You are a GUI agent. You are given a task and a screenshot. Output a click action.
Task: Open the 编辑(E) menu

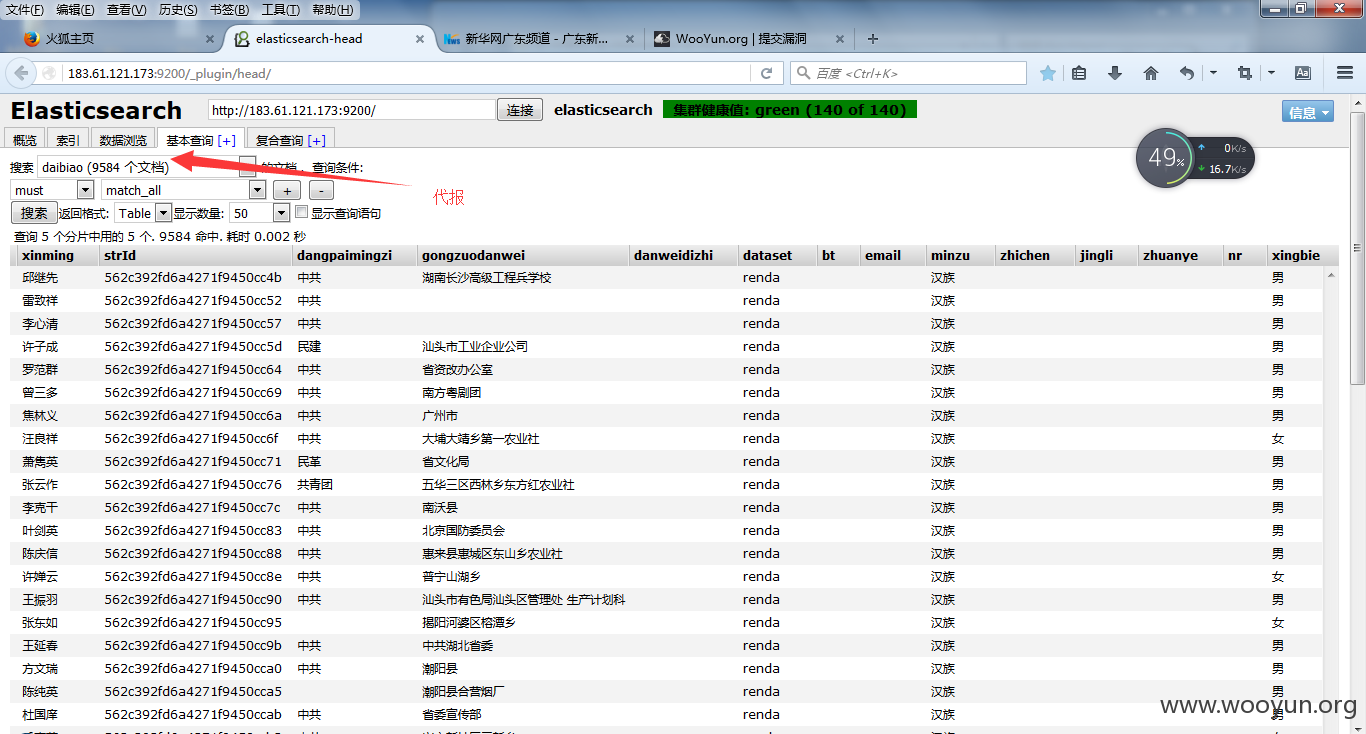(x=75, y=10)
